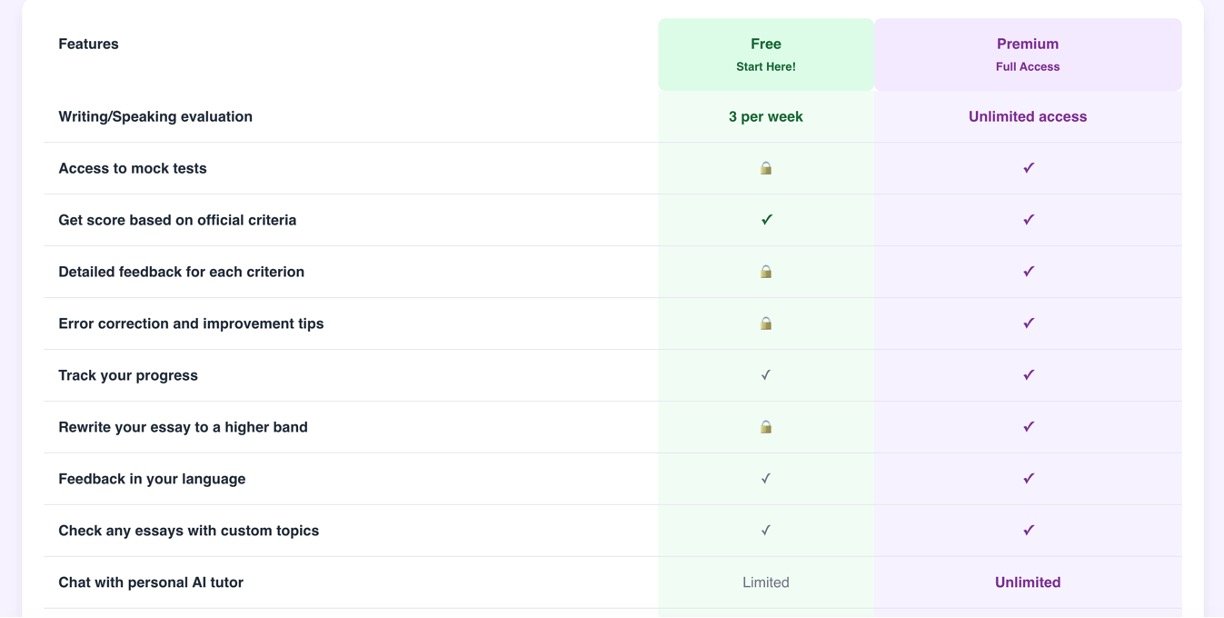Screen dimensions: 1224x618
Task: Click the 'Chat with personal AI tutor' label
Action: (151, 582)
